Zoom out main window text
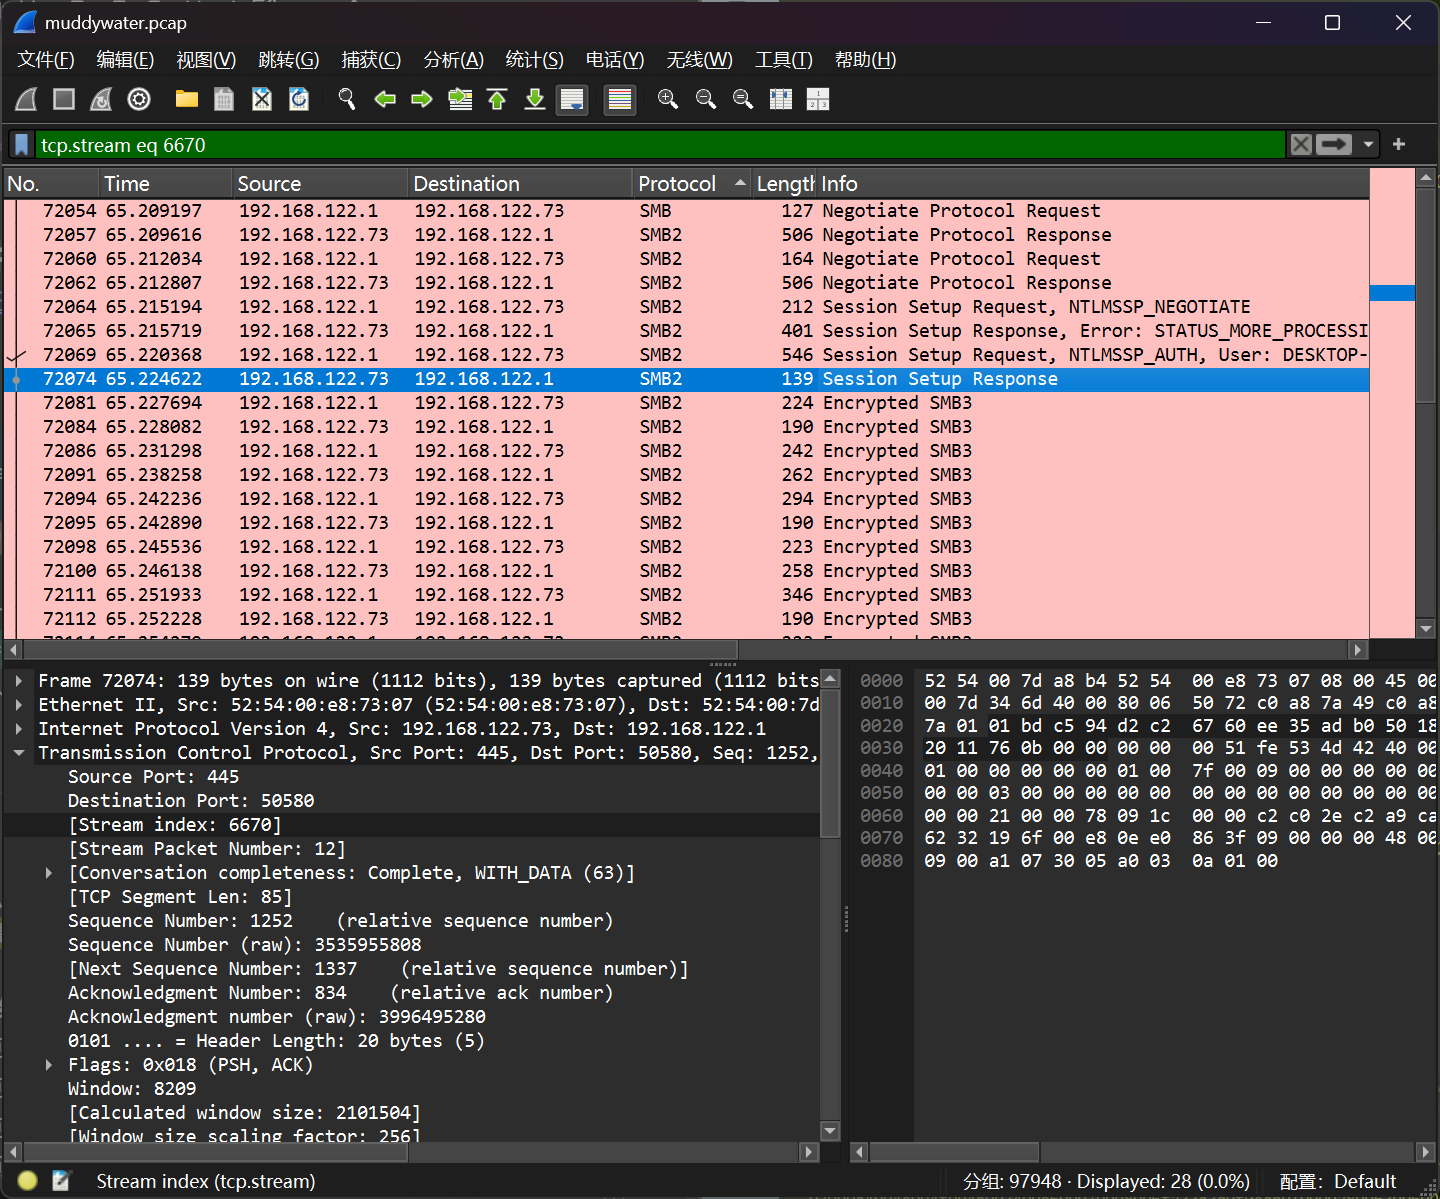Screen dimensions: 1440x1199 pyautogui.click(x=706, y=99)
